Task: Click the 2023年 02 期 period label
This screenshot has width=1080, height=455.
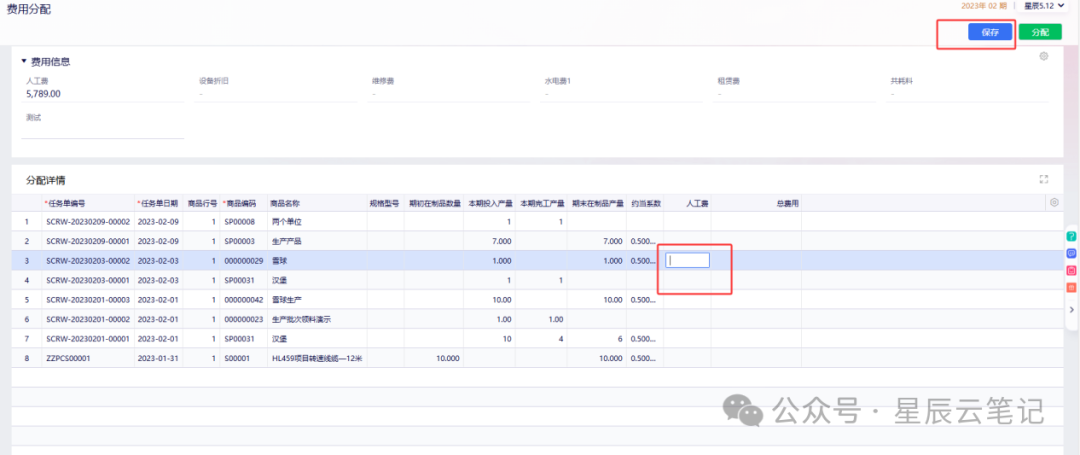Action: pos(984,6)
